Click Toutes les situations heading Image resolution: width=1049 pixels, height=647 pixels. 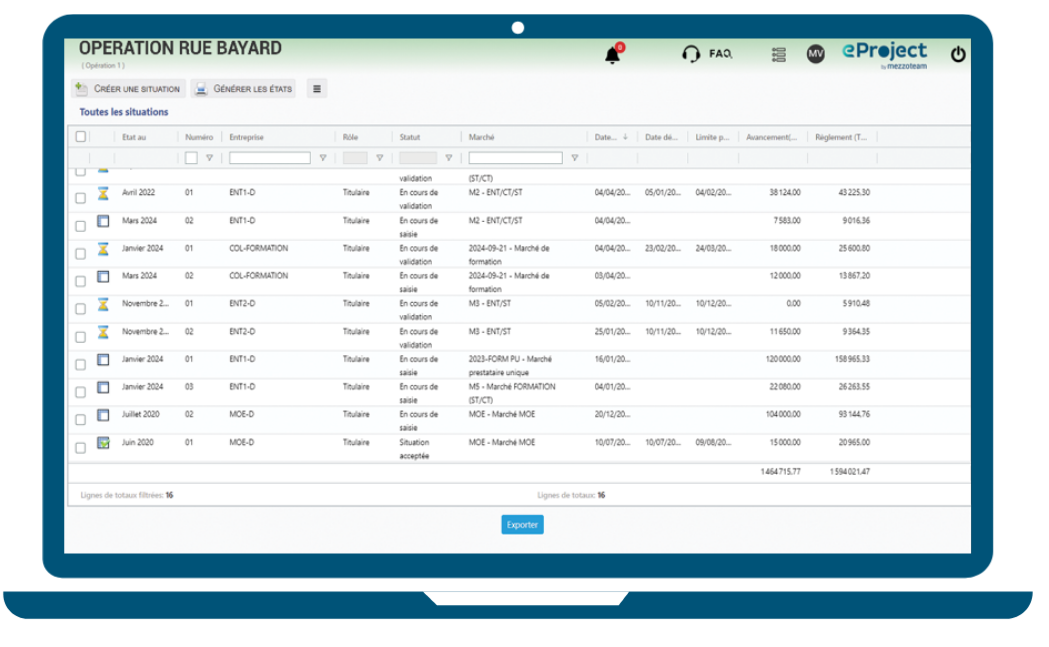[x=124, y=112]
